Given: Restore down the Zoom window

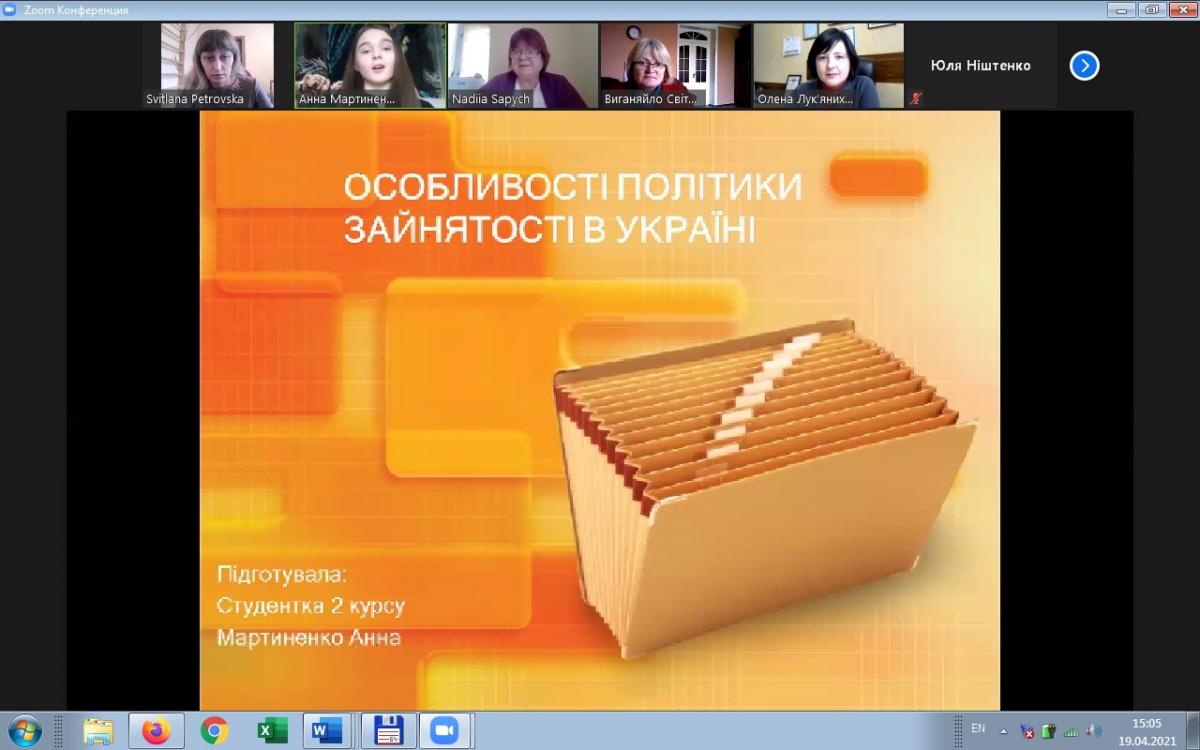Looking at the screenshot, I should pos(1150,9).
